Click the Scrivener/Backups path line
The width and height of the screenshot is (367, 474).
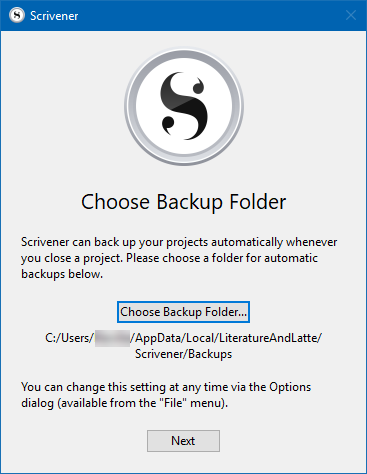tap(184, 354)
